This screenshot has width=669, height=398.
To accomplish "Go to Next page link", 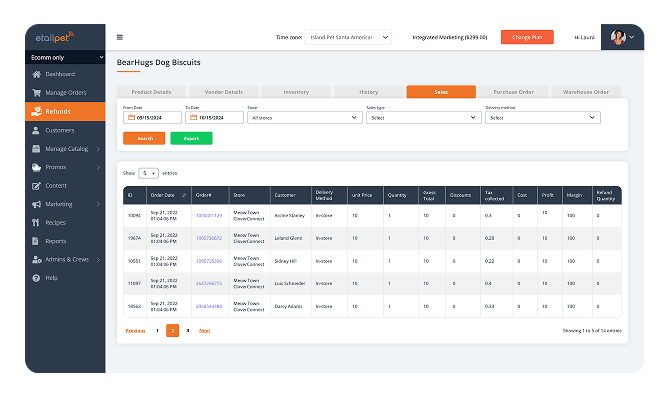I will point(204,331).
